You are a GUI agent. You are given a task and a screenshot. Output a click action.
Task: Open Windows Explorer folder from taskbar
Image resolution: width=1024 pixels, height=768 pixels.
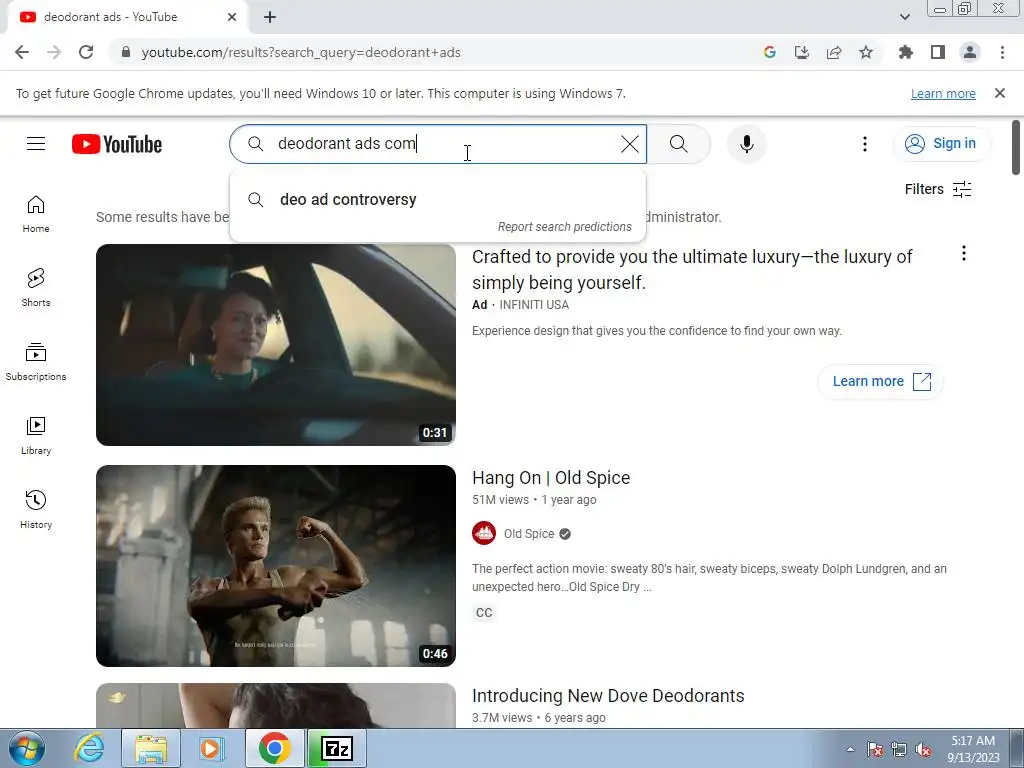[x=151, y=748]
